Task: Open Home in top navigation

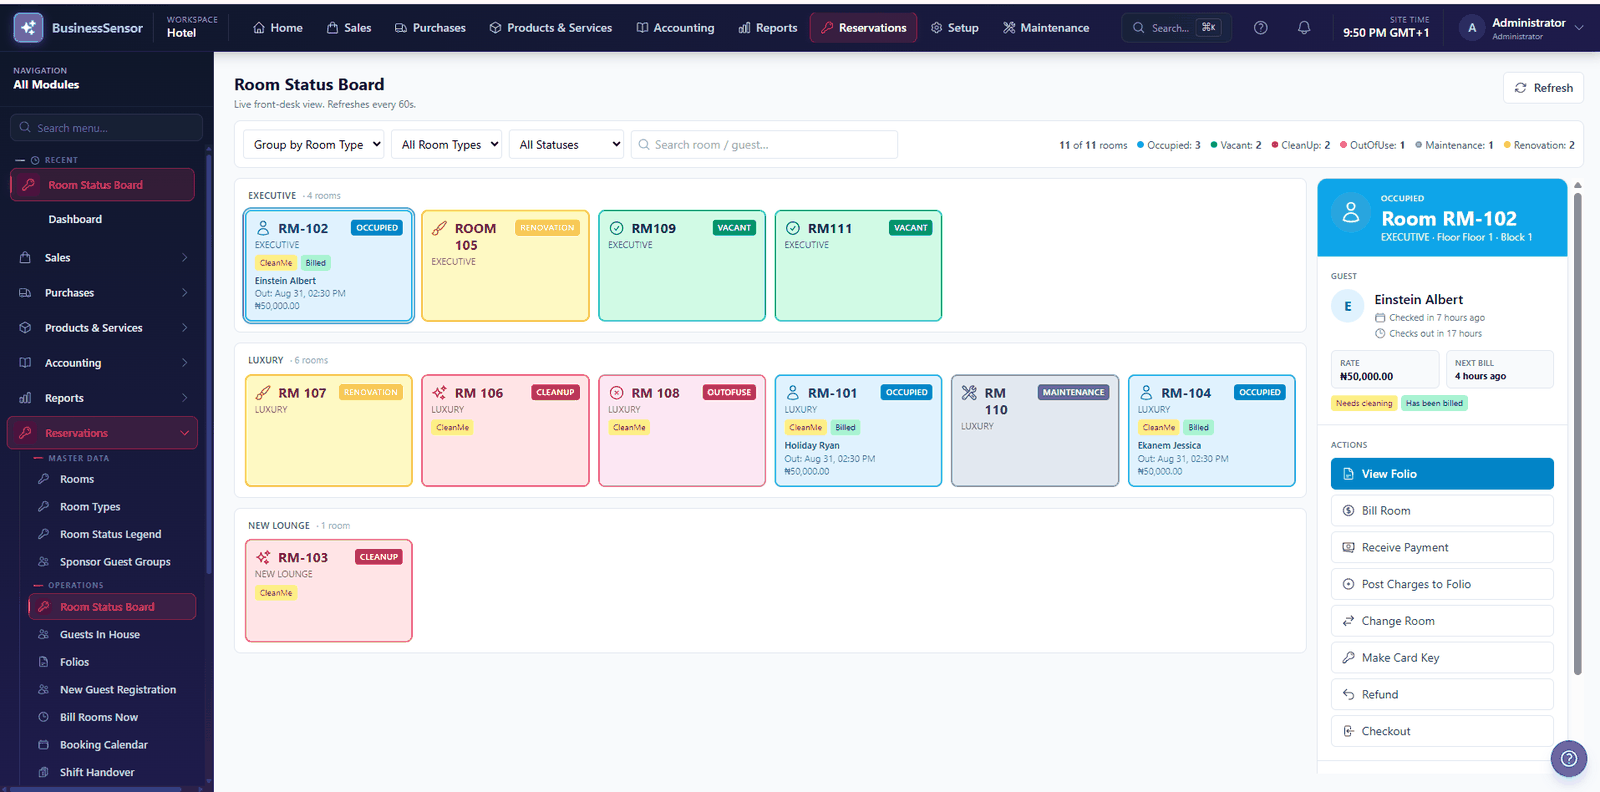Action: pos(278,28)
